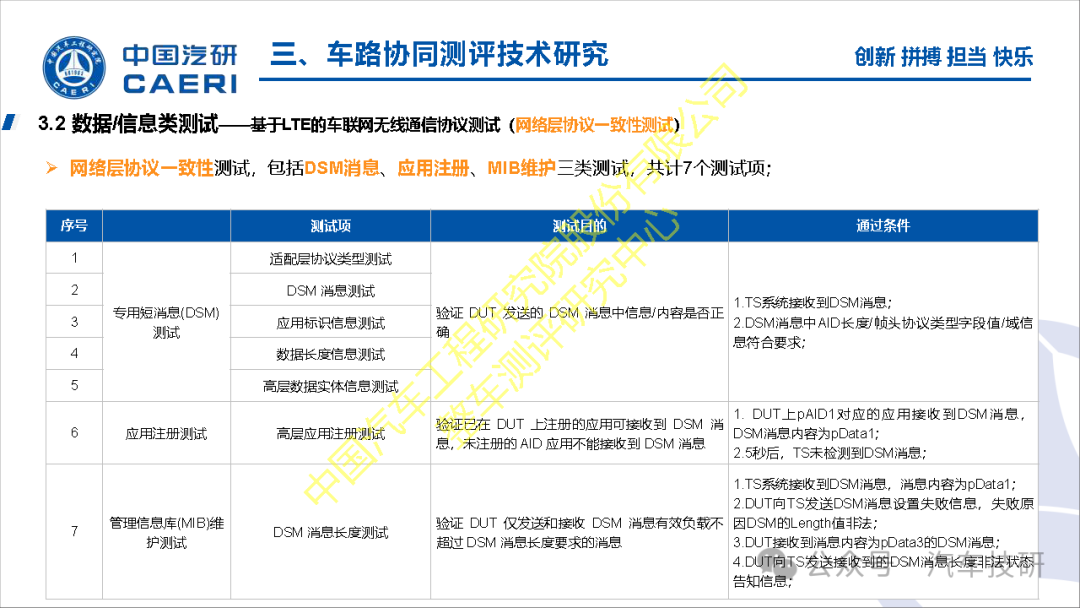Image resolution: width=1080 pixels, height=608 pixels.
Task: Click condition 3.DUT接收到消息内容为pData3的DSM消息
Action: 866,542
